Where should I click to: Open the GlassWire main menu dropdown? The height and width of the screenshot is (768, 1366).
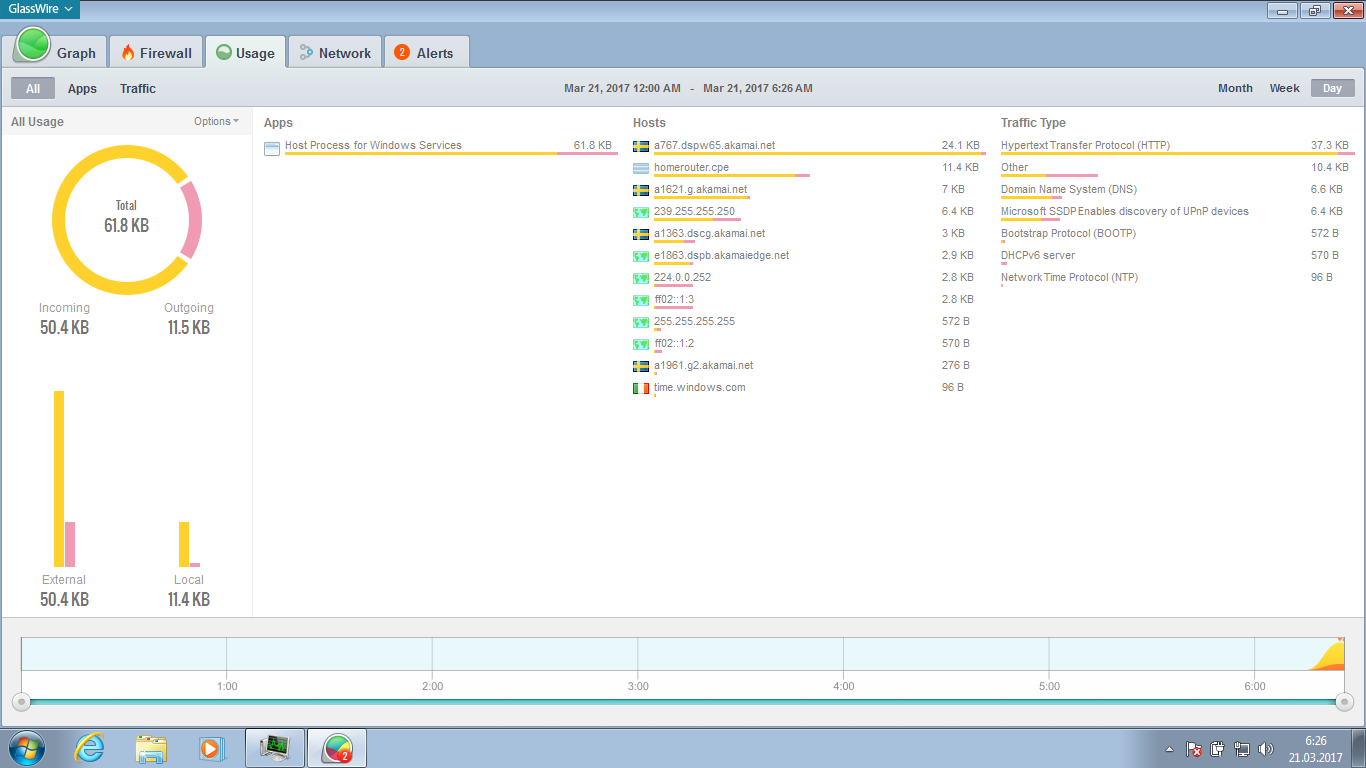pyautogui.click(x=41, y=9)
